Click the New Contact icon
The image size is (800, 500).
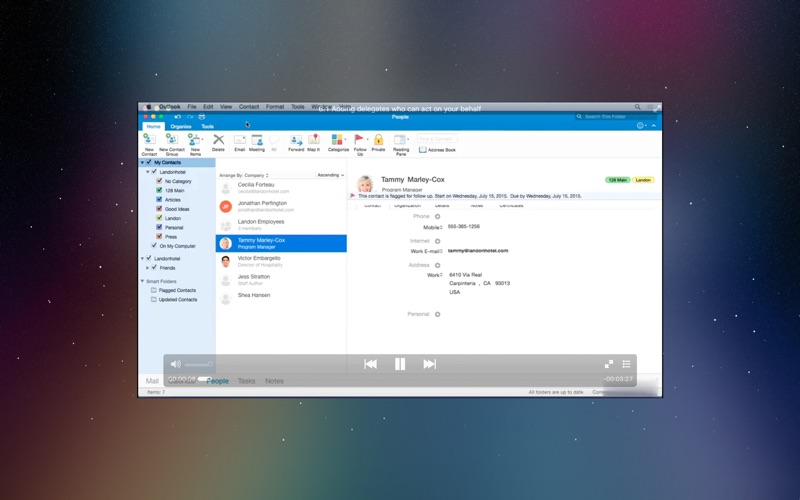149,139
